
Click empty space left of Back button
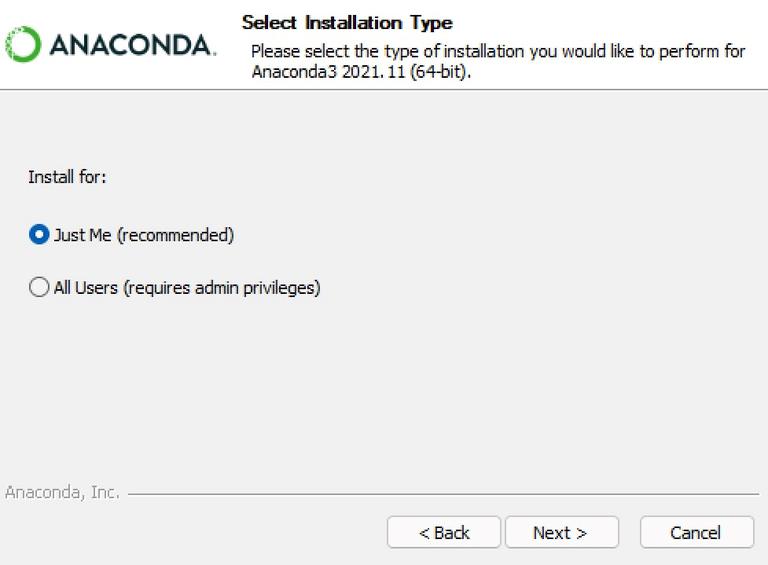[x=200, y=533]
